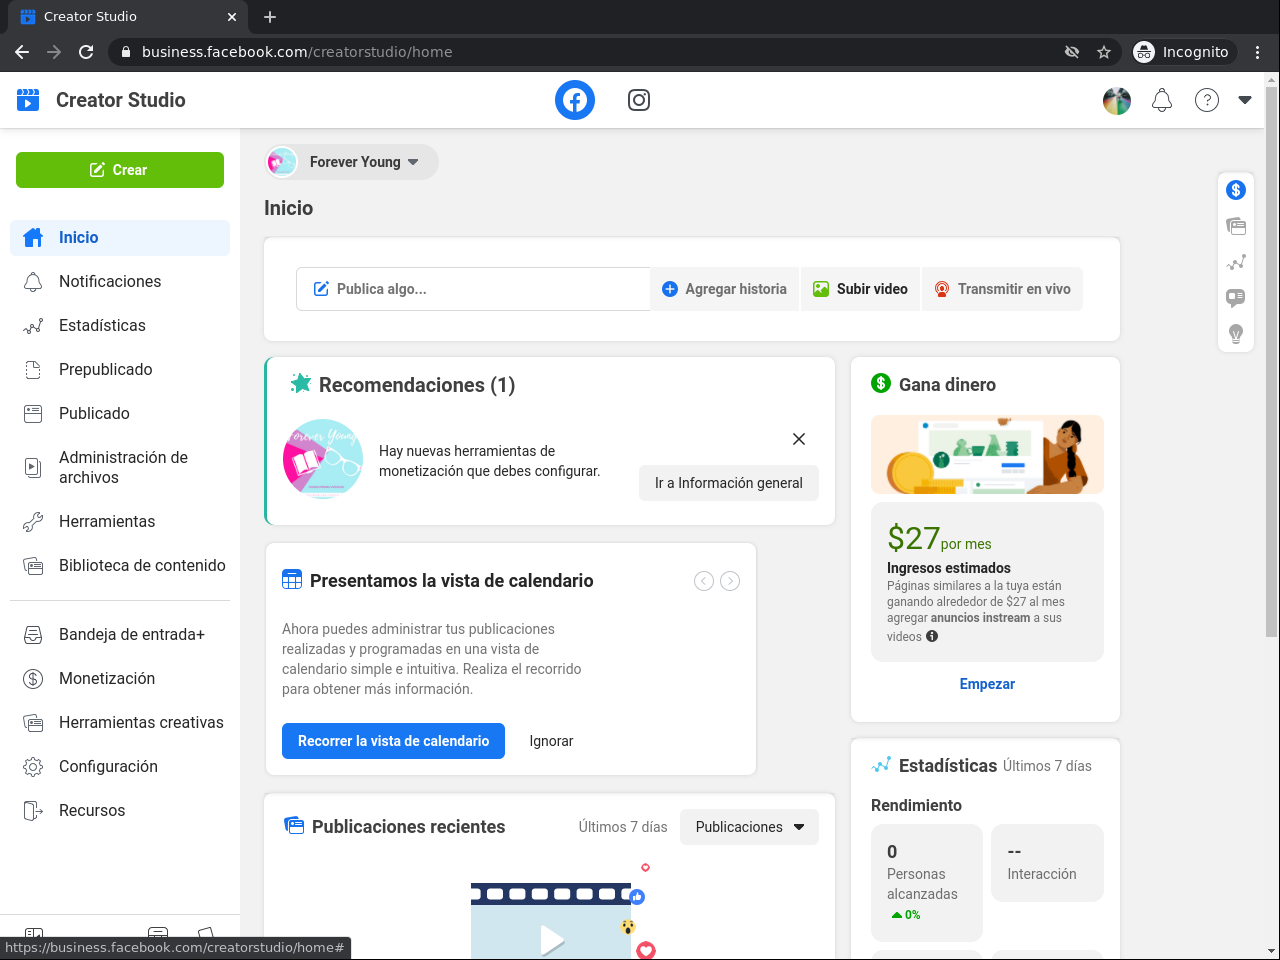1280x960 pixels.
Task: Click the Interacción stat card
Action: [x=1047, y=863]
